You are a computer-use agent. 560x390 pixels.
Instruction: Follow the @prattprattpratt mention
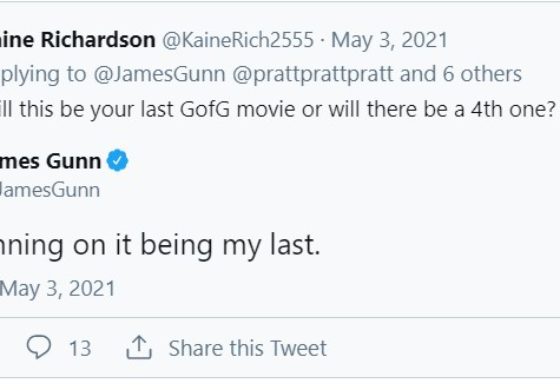tap(313, 75)
